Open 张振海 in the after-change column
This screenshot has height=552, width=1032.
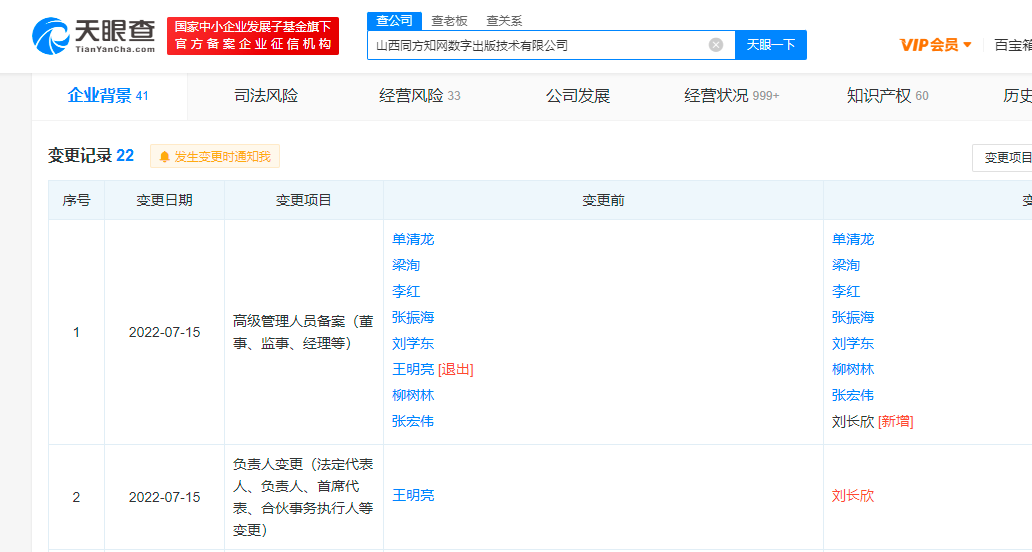(x=853, y=318)
